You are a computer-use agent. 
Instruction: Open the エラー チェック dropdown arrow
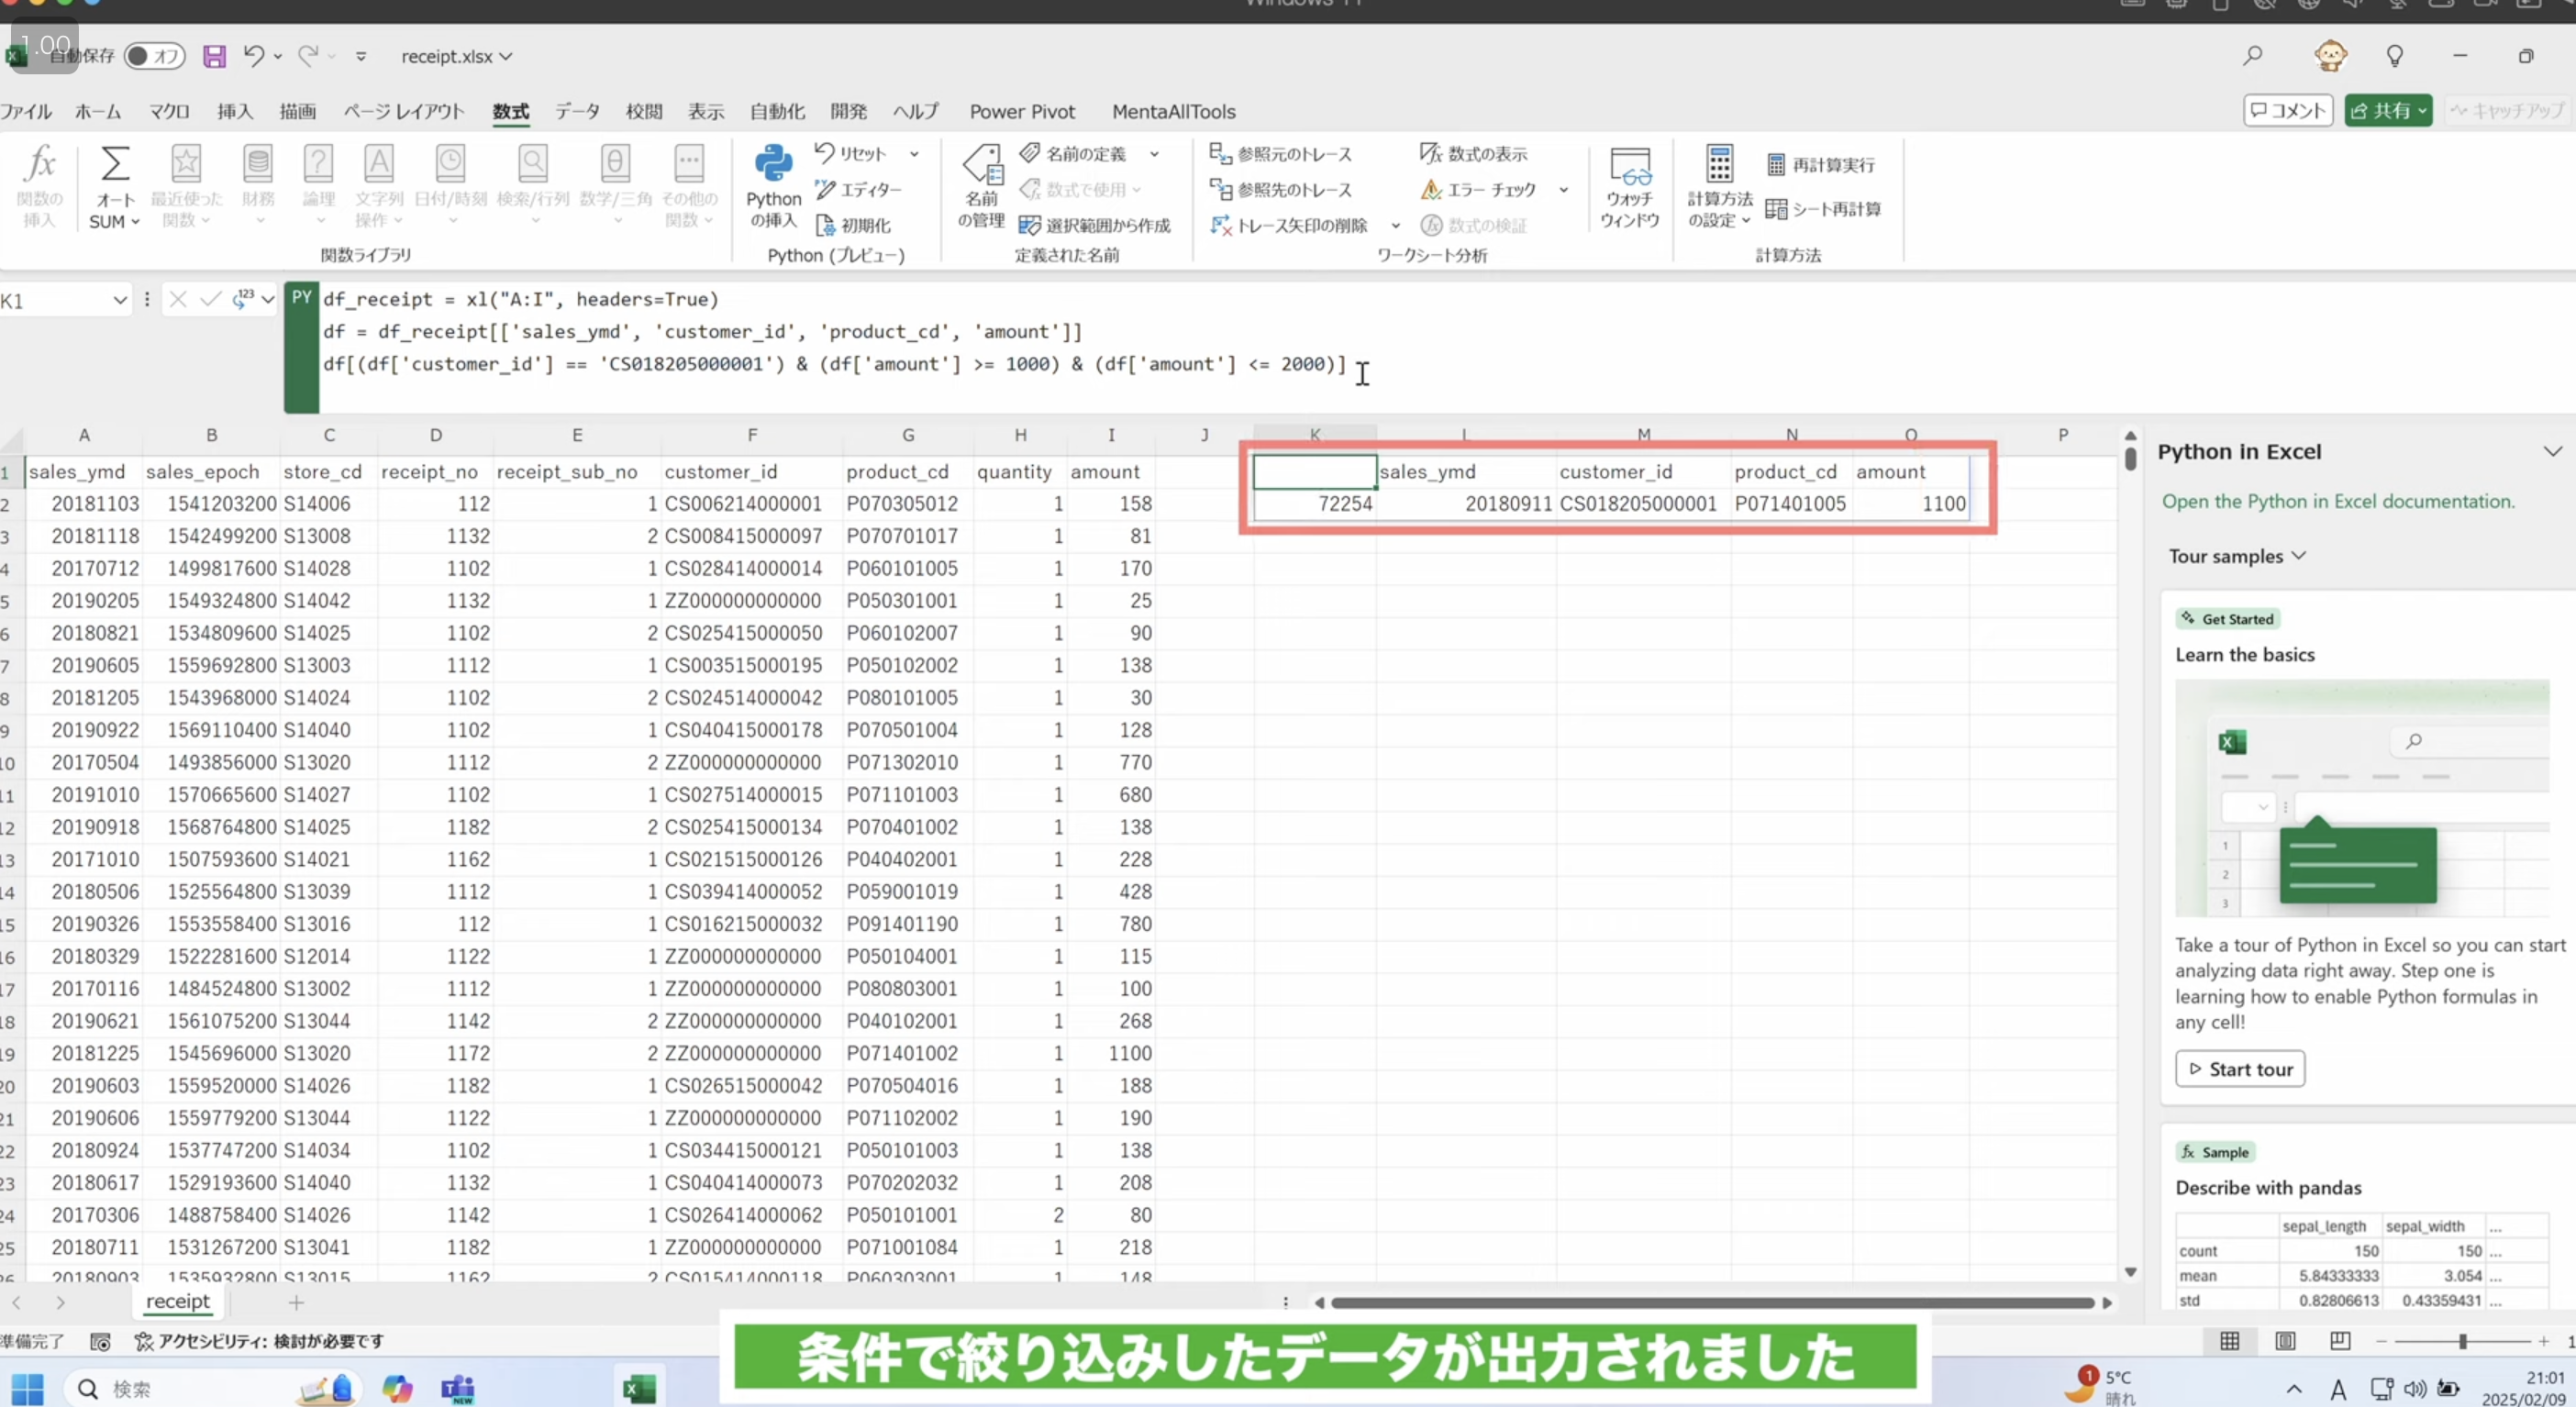point(1564,190)
